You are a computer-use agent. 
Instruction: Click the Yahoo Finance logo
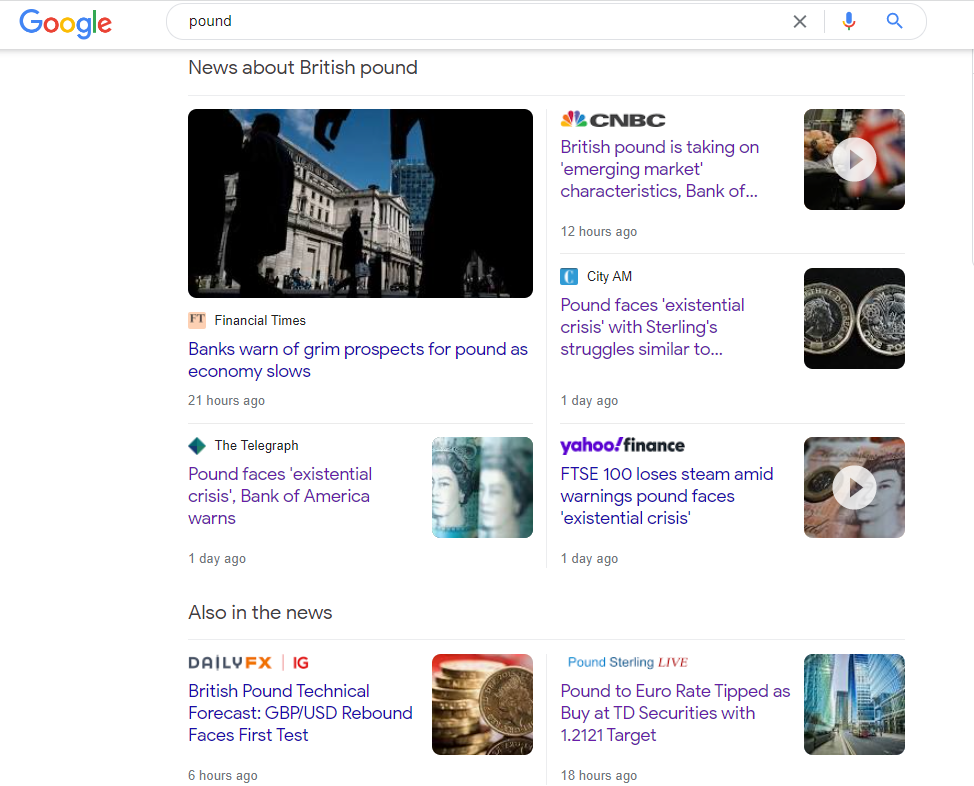(x=622, y=446)
